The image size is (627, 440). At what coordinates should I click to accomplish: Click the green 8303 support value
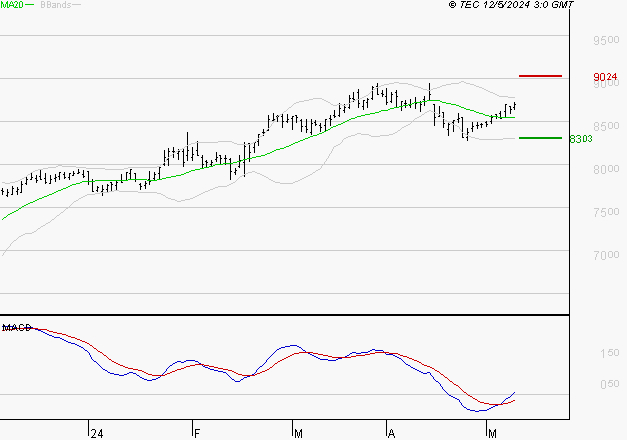click(581, 139)
